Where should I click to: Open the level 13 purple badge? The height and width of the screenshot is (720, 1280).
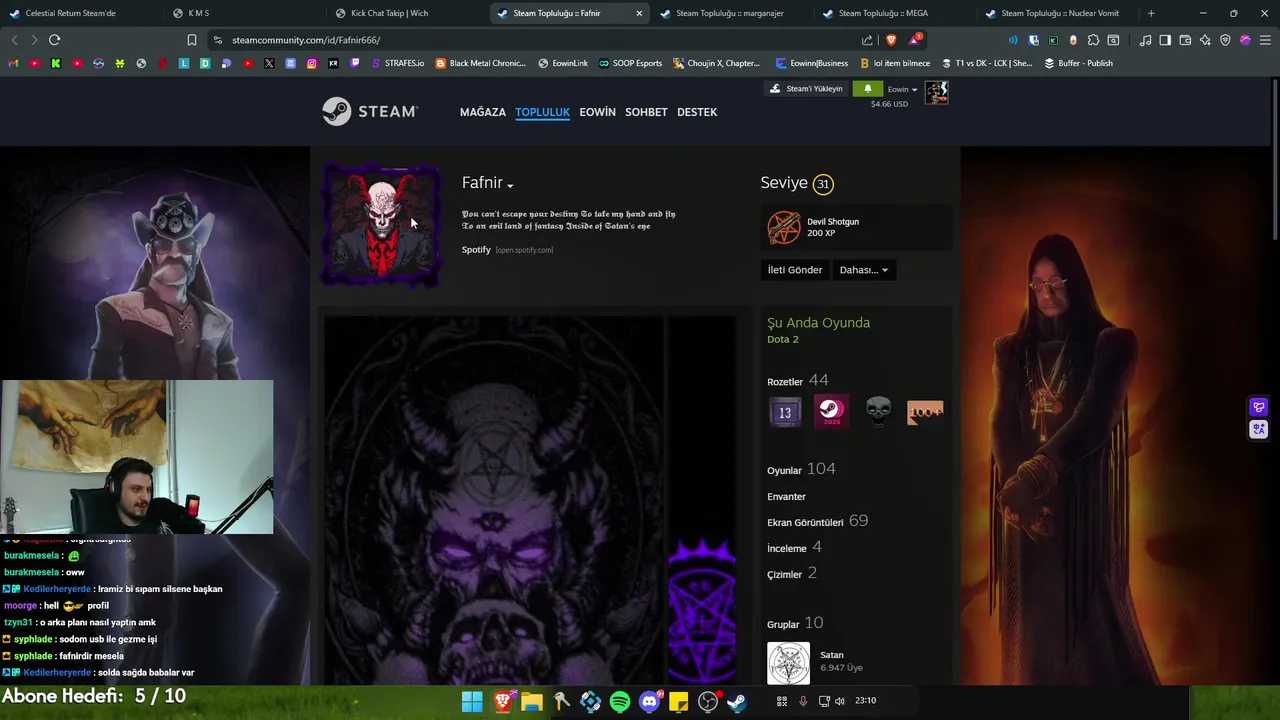[x=785, y=412]
